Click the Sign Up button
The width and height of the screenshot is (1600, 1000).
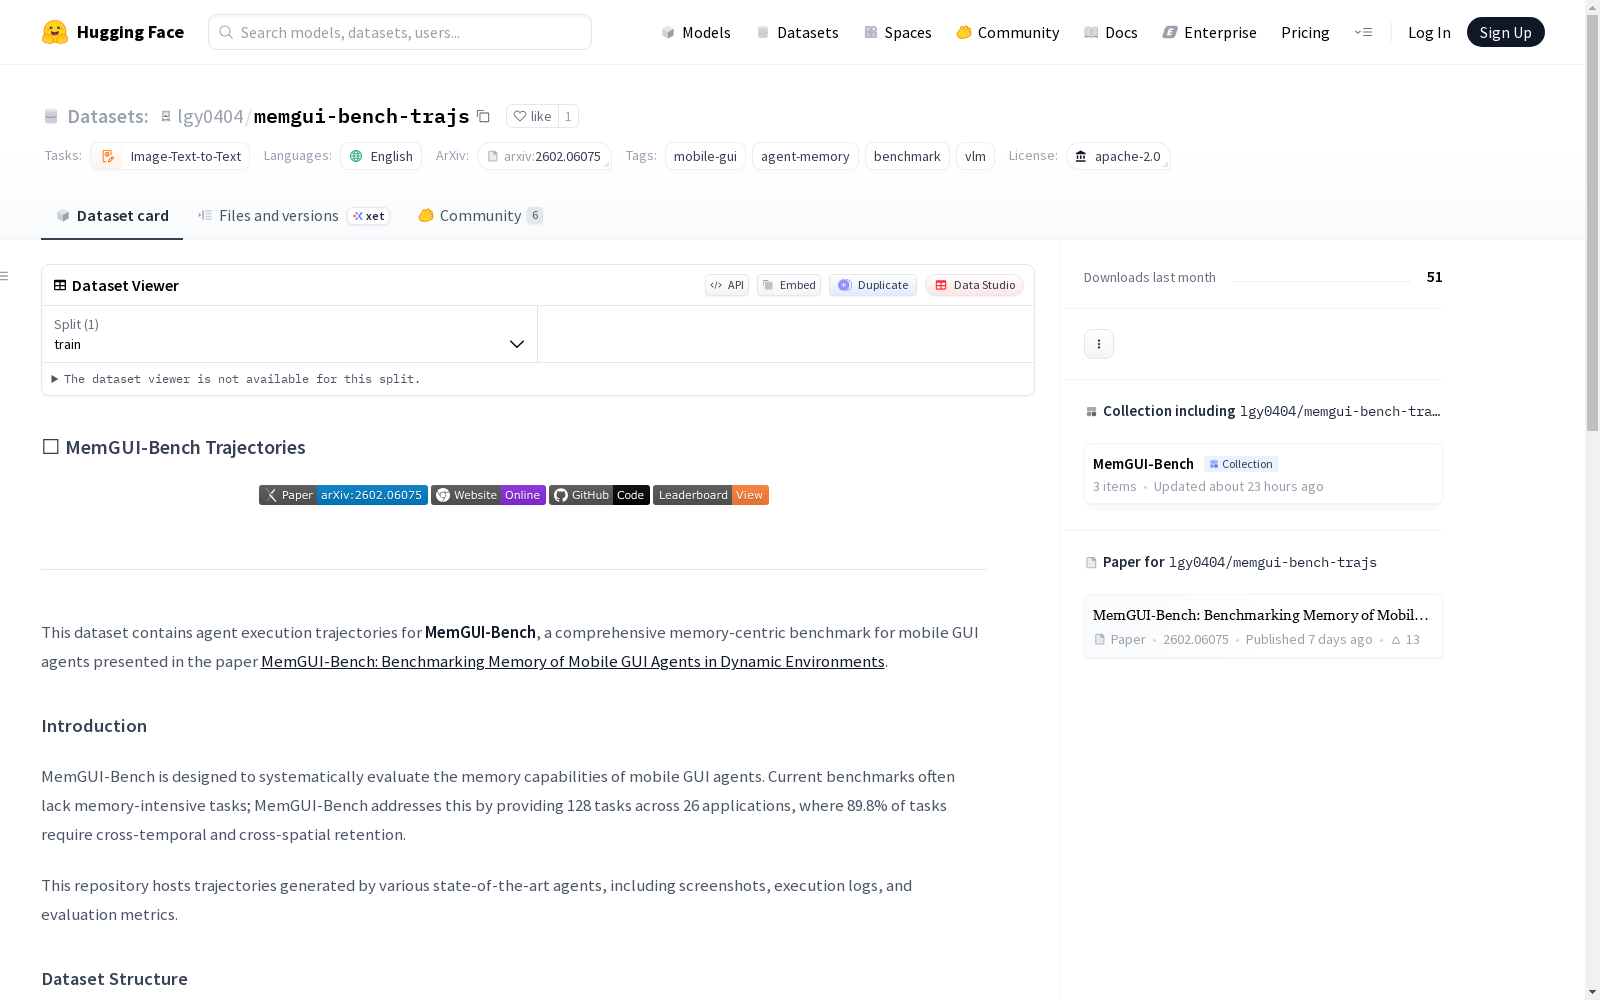1505,32
